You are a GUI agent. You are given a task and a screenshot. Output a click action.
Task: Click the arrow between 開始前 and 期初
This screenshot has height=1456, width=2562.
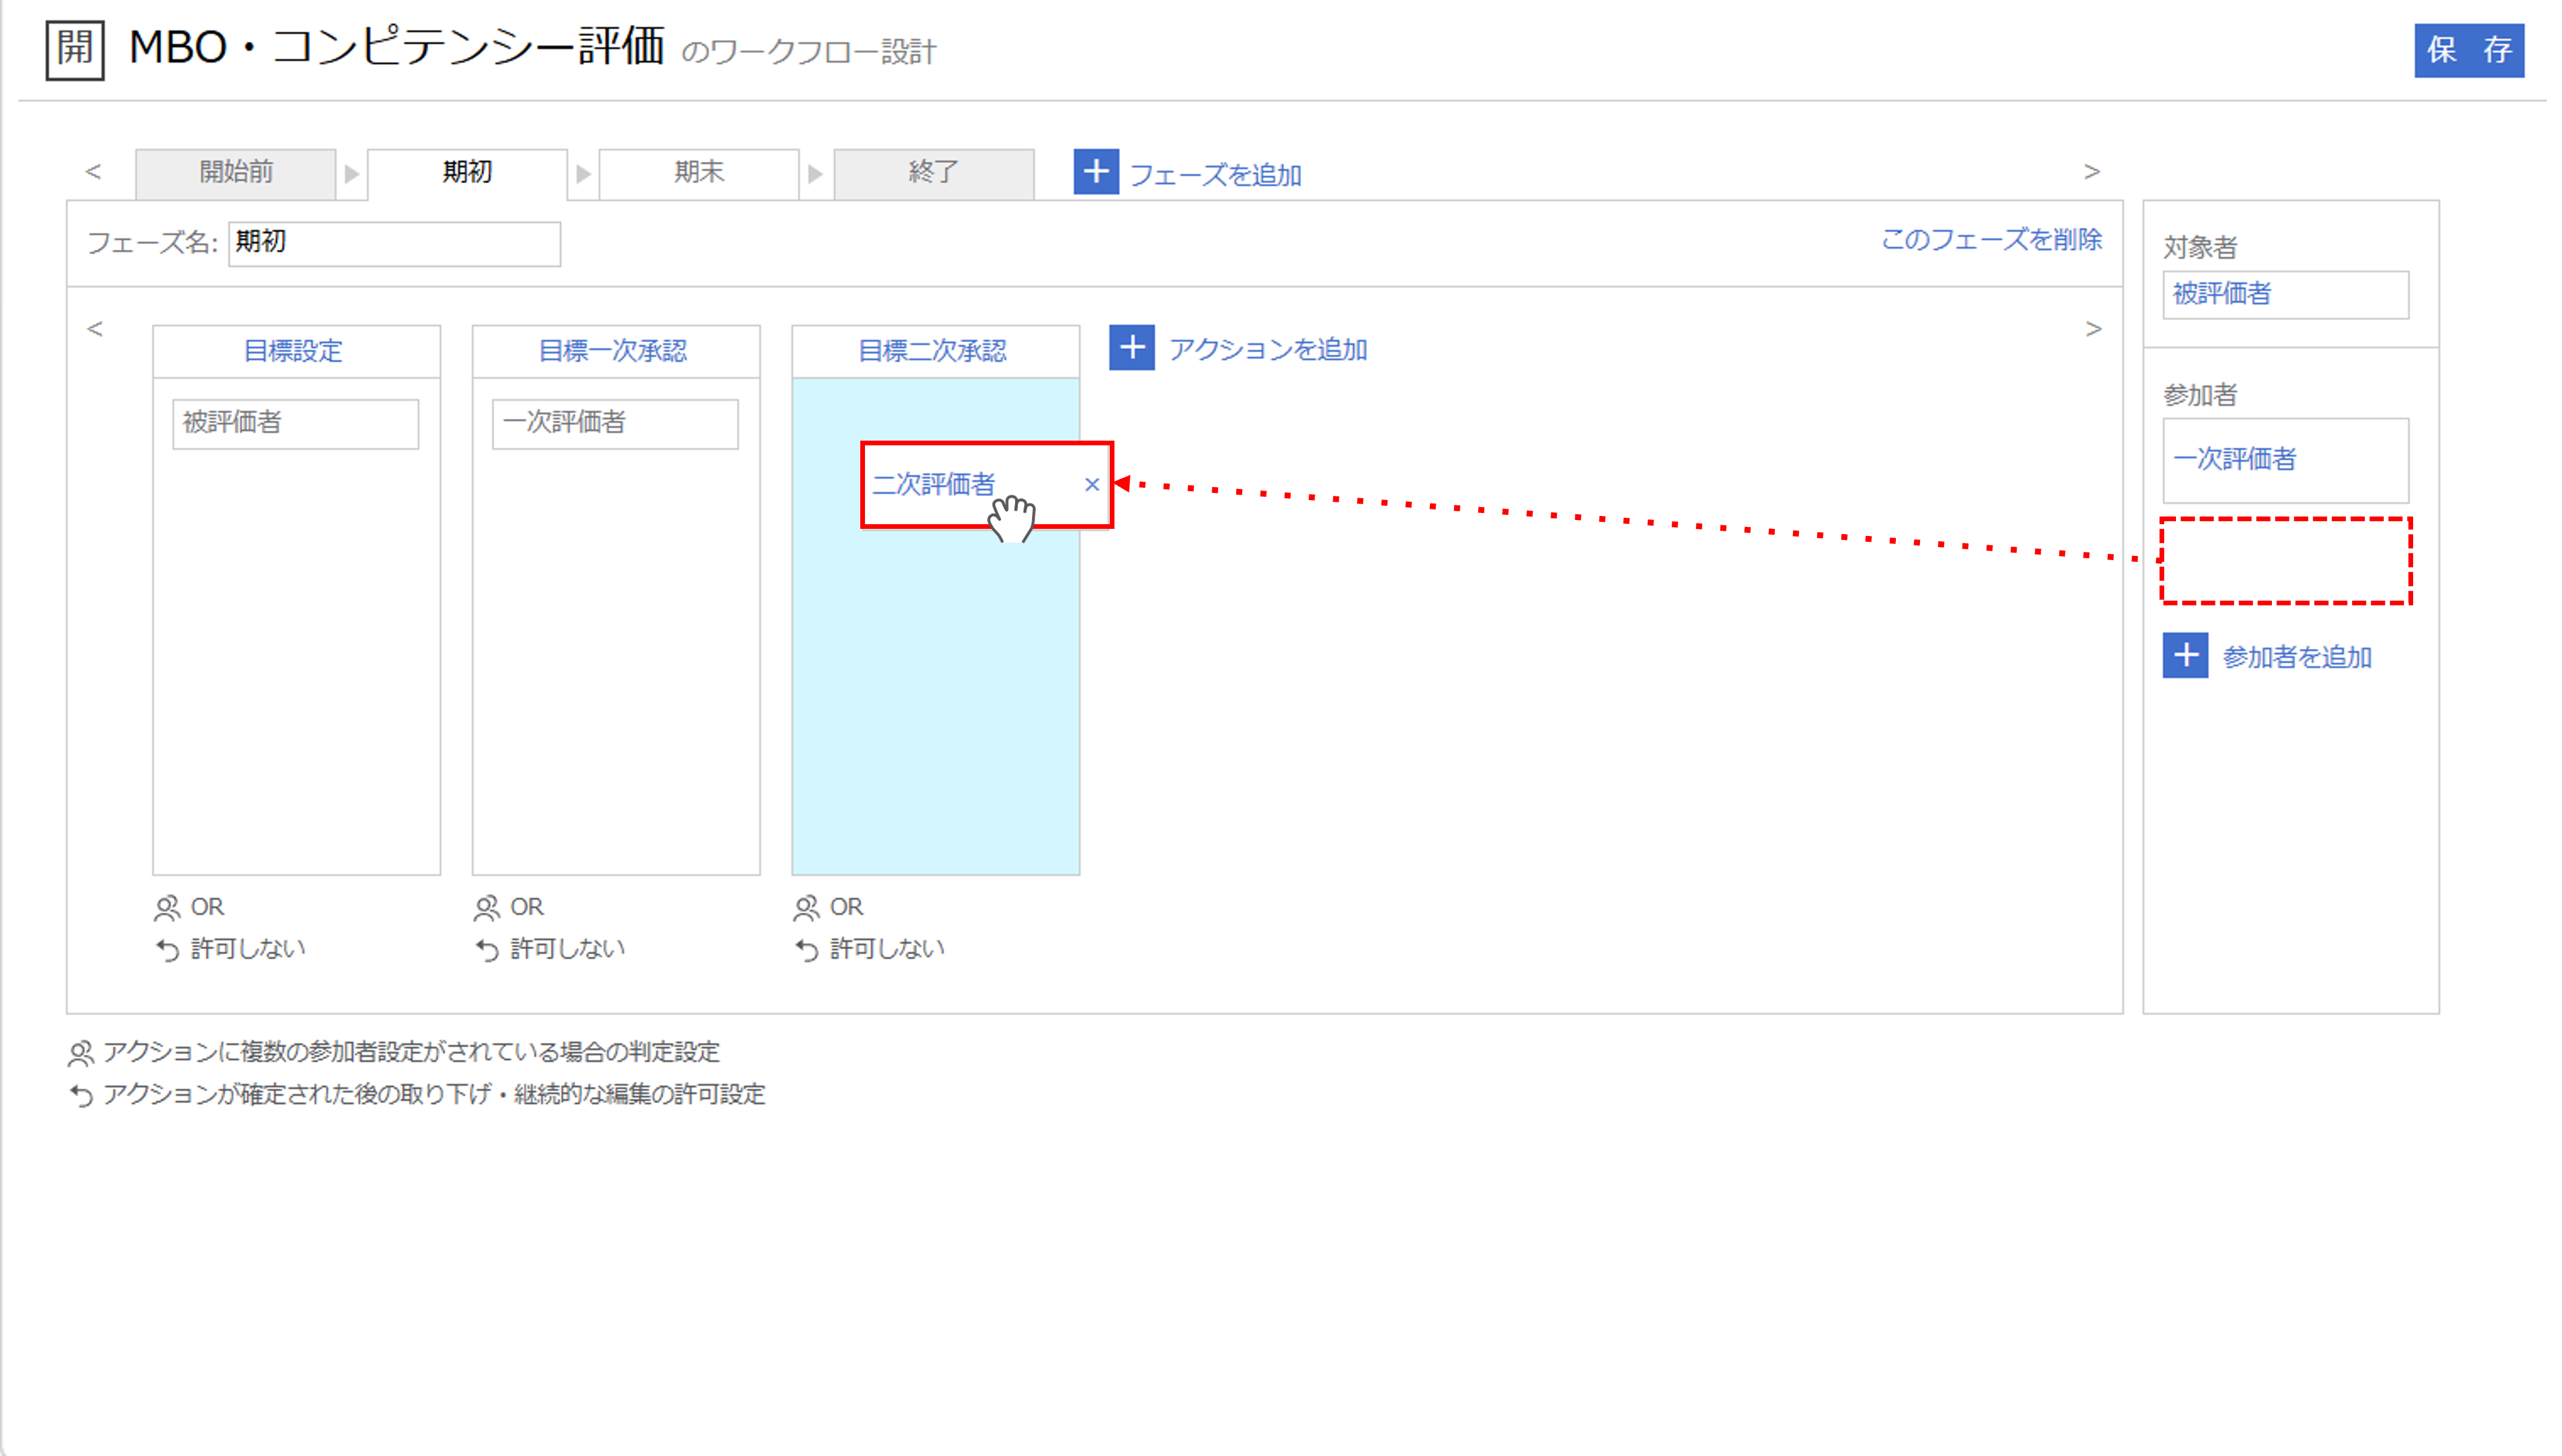tap(352, 174)
